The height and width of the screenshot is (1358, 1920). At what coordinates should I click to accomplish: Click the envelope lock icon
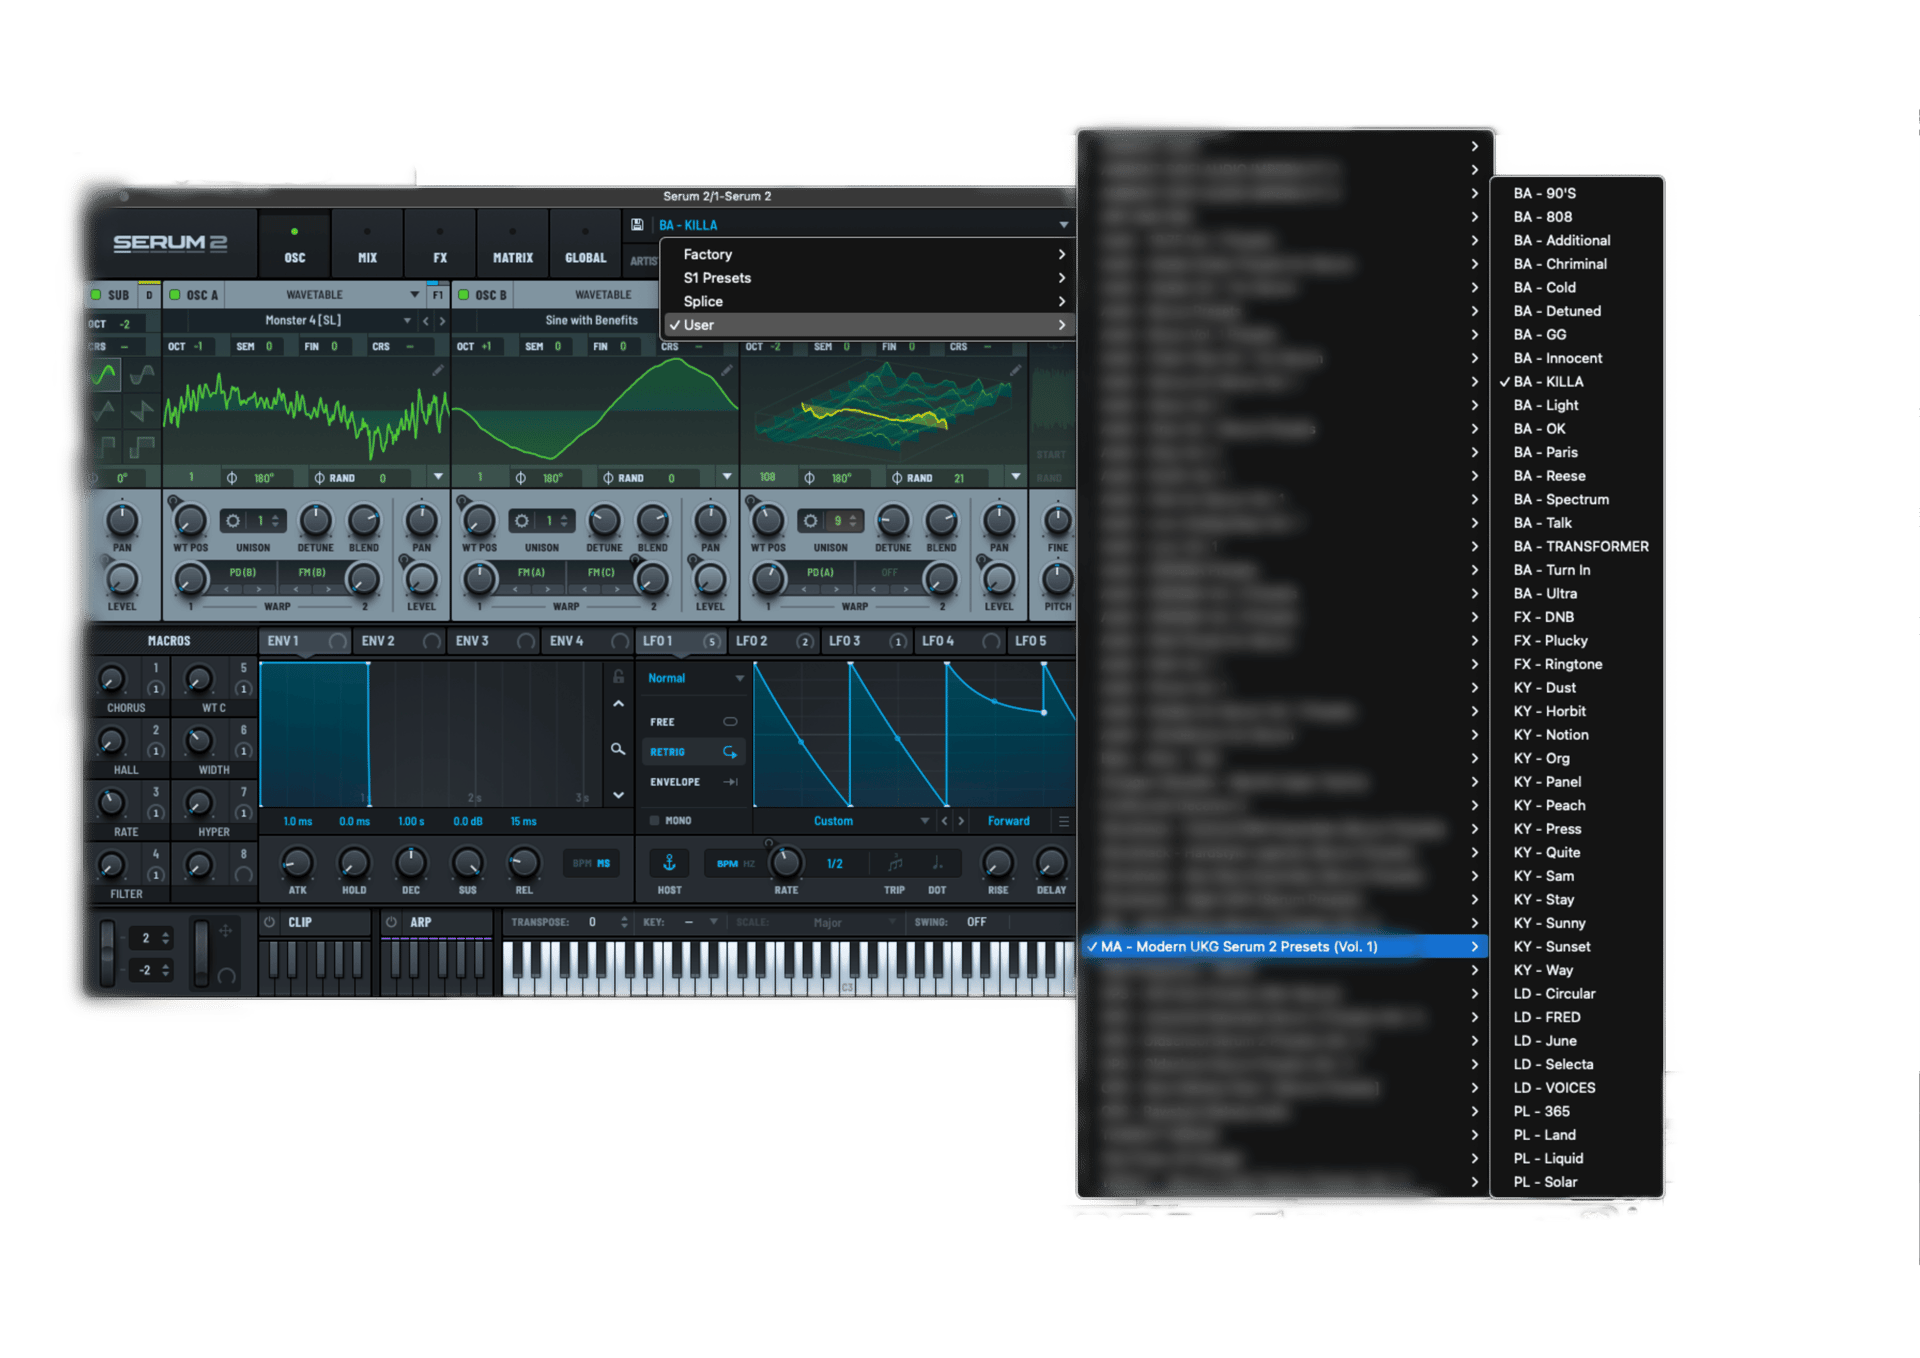tap(618, 676)
